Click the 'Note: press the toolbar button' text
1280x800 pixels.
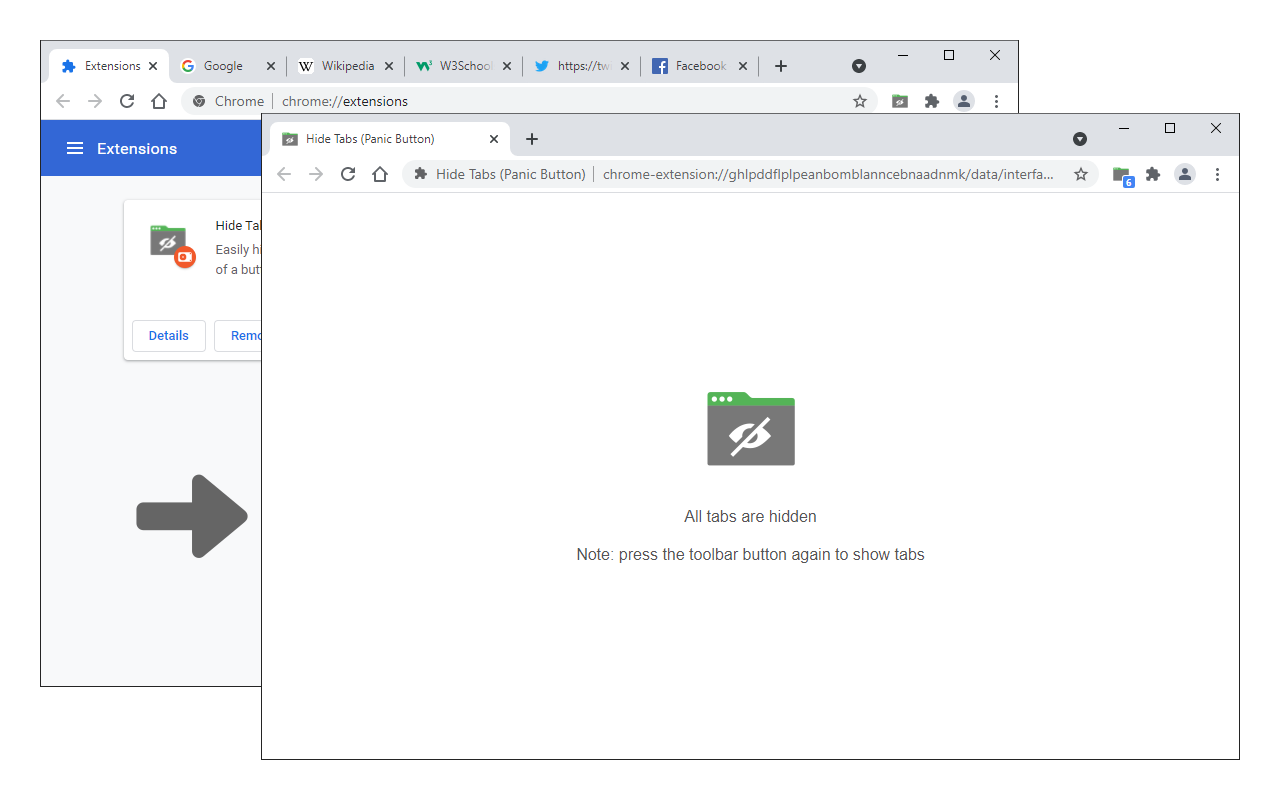pyautogui.click(x=750, y=554)
